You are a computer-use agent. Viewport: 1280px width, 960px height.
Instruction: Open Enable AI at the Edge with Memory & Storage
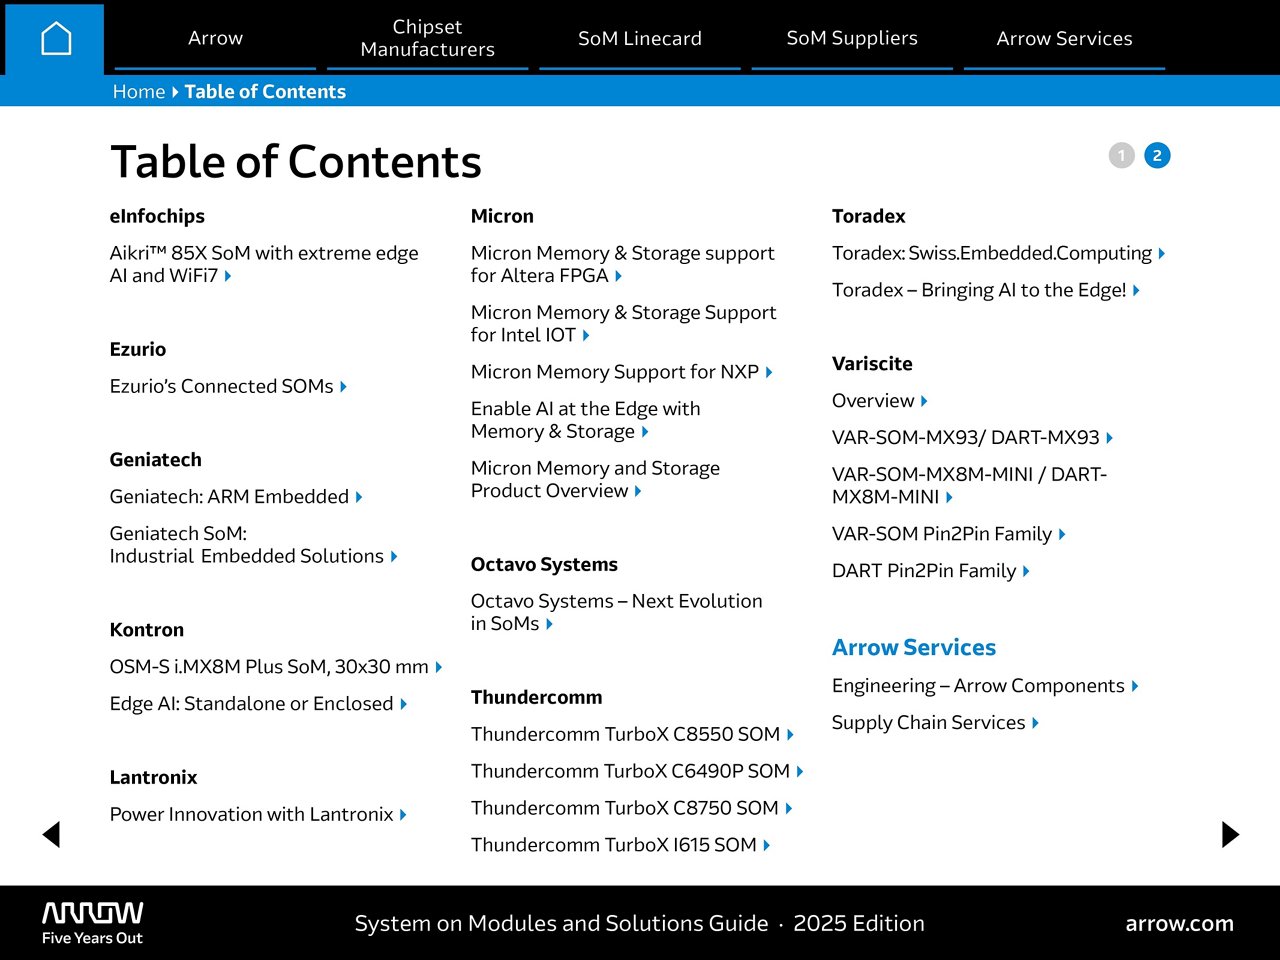586,420
